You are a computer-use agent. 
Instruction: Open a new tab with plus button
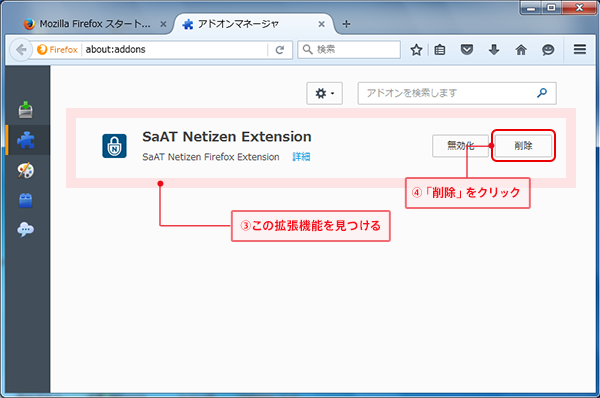pos(346,24)
